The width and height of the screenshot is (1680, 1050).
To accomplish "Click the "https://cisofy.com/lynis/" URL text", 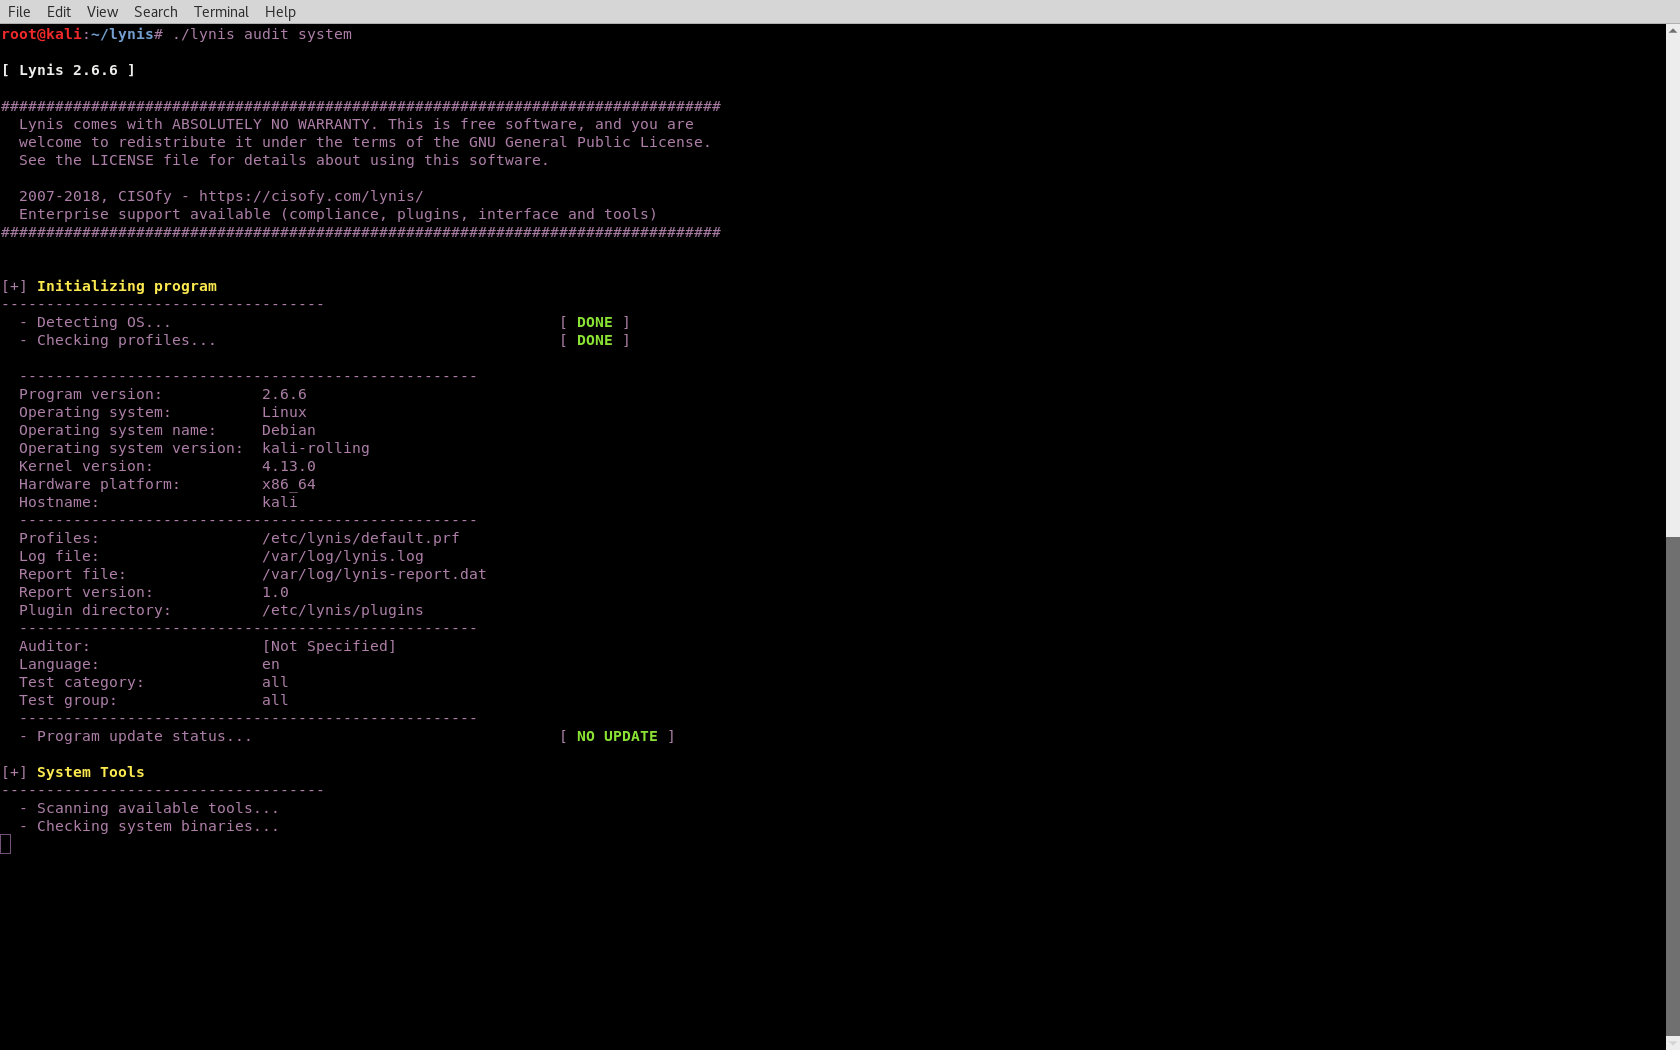I will coord(311,196).
